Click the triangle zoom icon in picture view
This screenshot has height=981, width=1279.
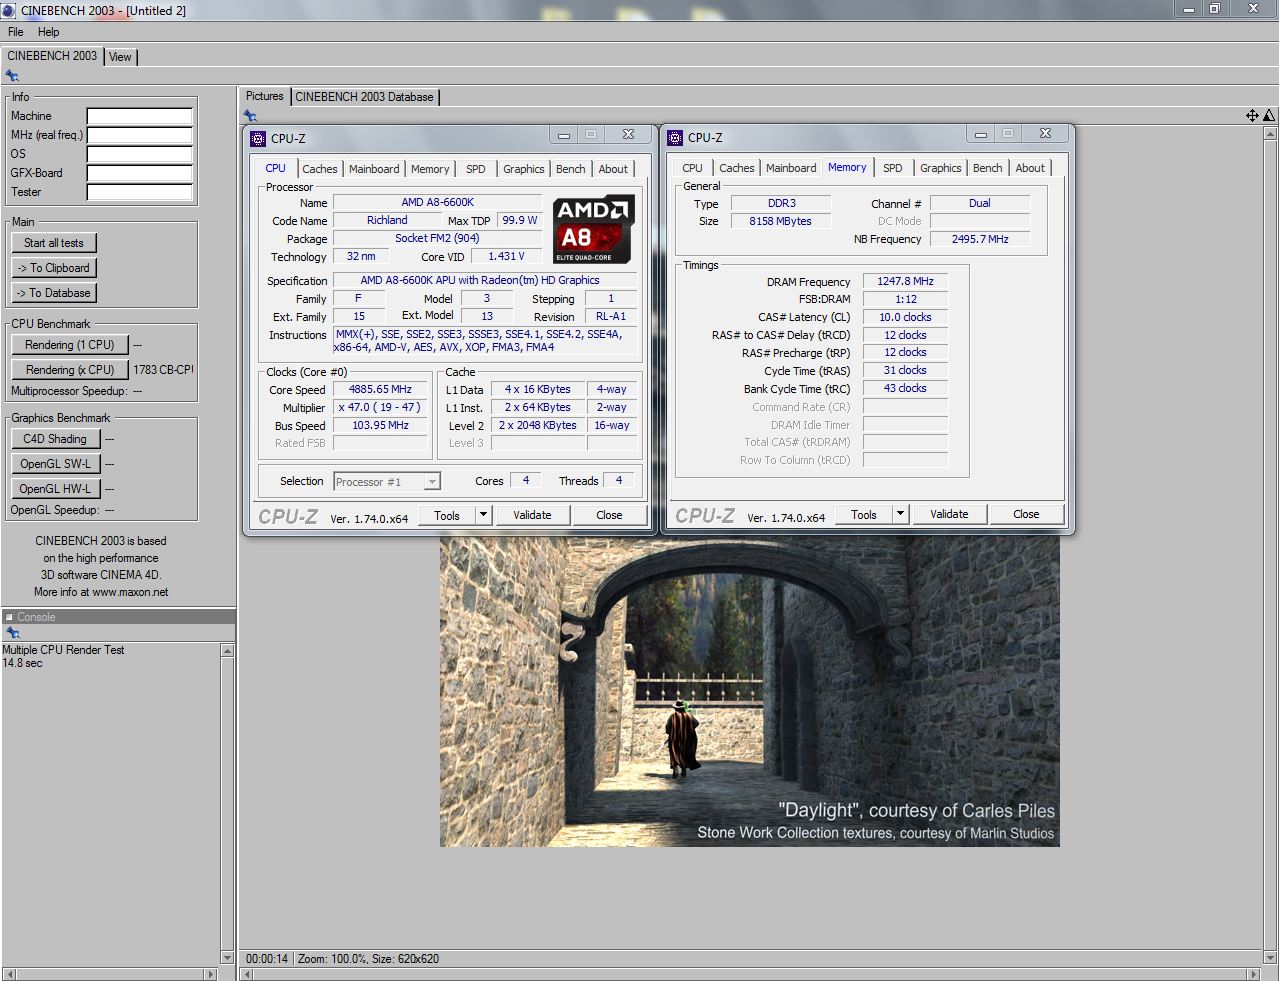pos(1269,116)
